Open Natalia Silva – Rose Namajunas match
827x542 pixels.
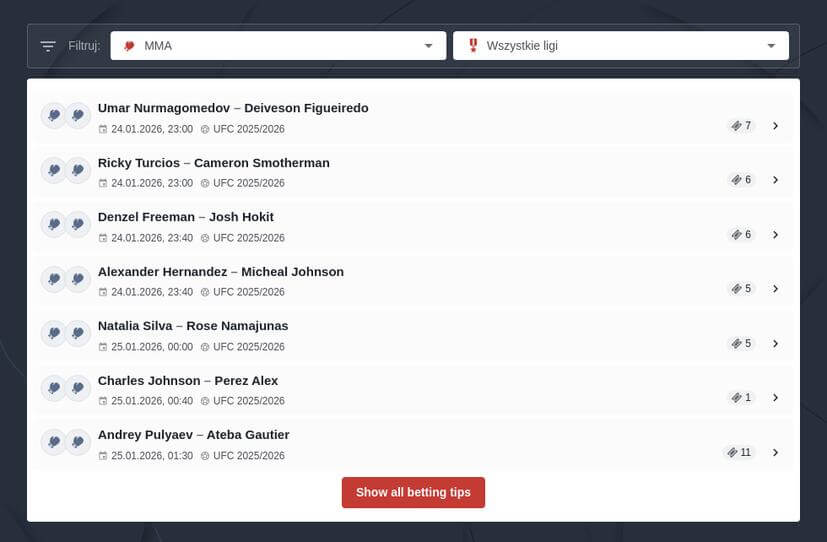[193, 326]
